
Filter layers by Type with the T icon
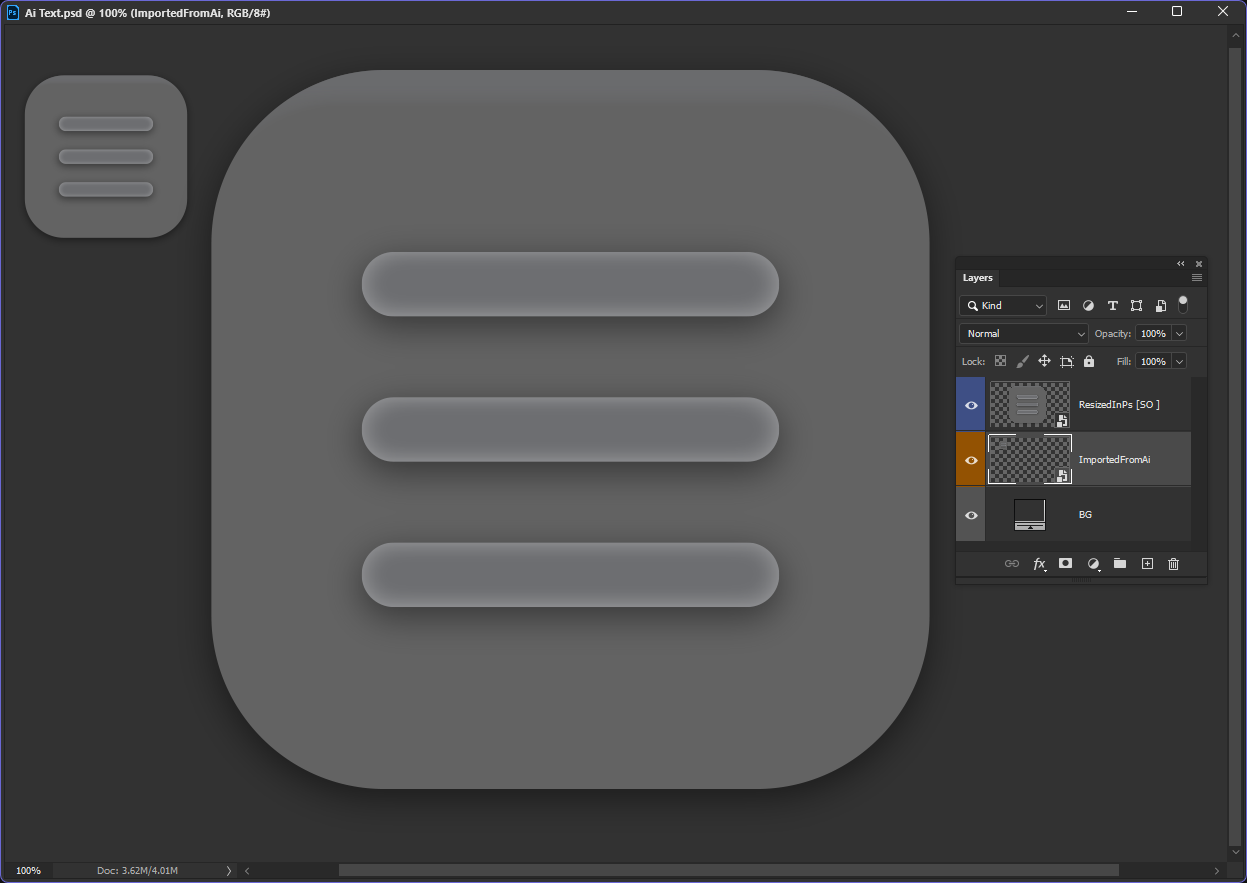pyautogui.click(x=1112, y=305)
